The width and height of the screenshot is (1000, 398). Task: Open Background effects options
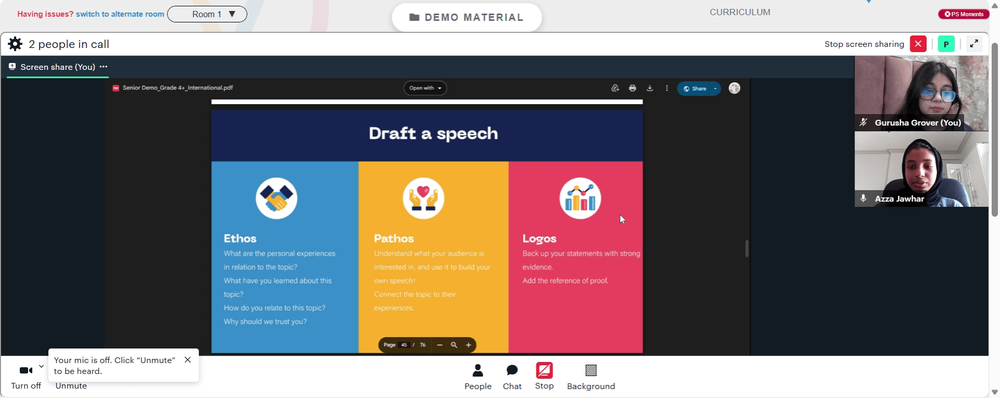click(x=591, y=377)
